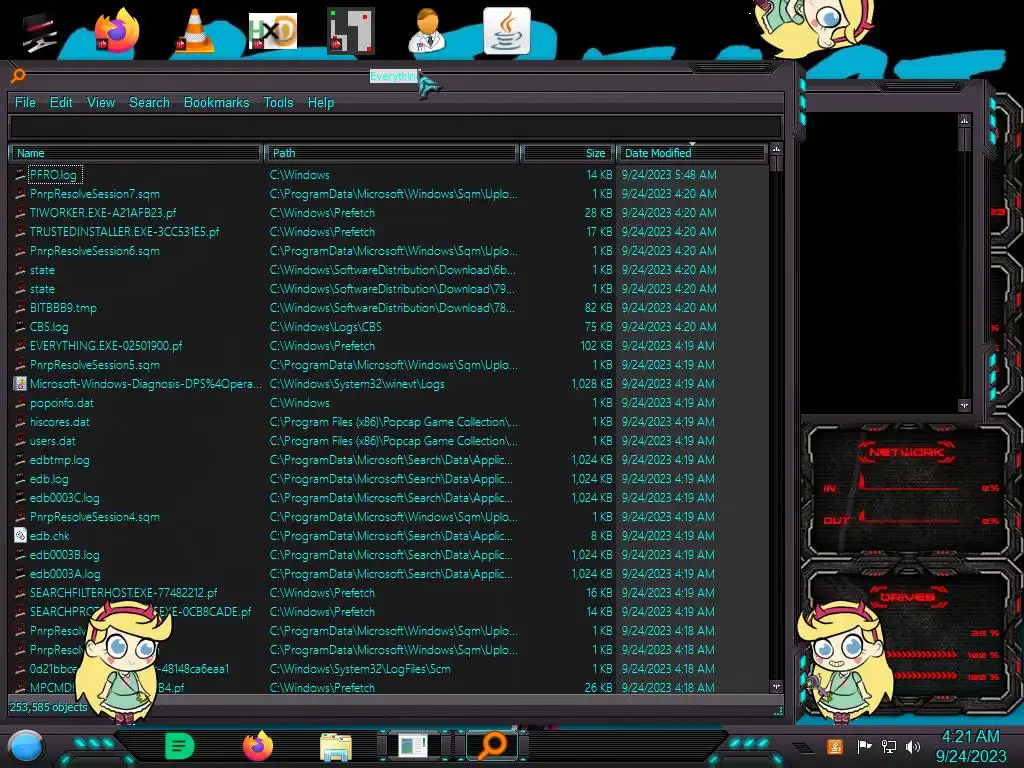
Task: Launch HxD hex editor desktop icon
Action: point(272,31)
